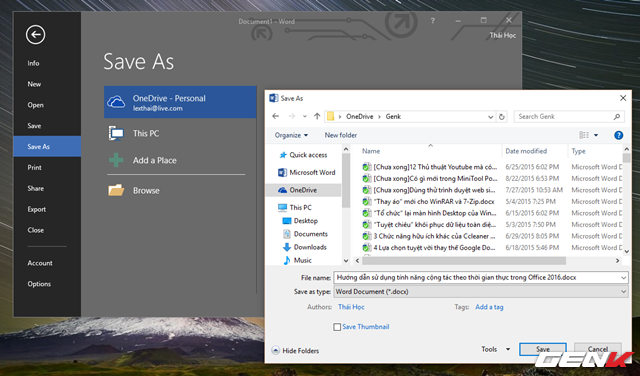Click navigation pane scrollbar down arrow
This screenshot has height=376, width=640.
346,260
